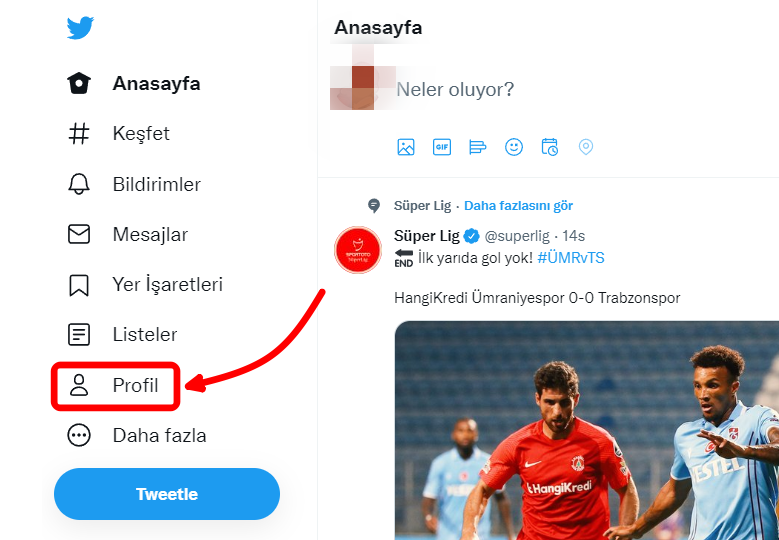Open Keşfet from the sidebar
The image size is (779, 540).
click(119, 133)
